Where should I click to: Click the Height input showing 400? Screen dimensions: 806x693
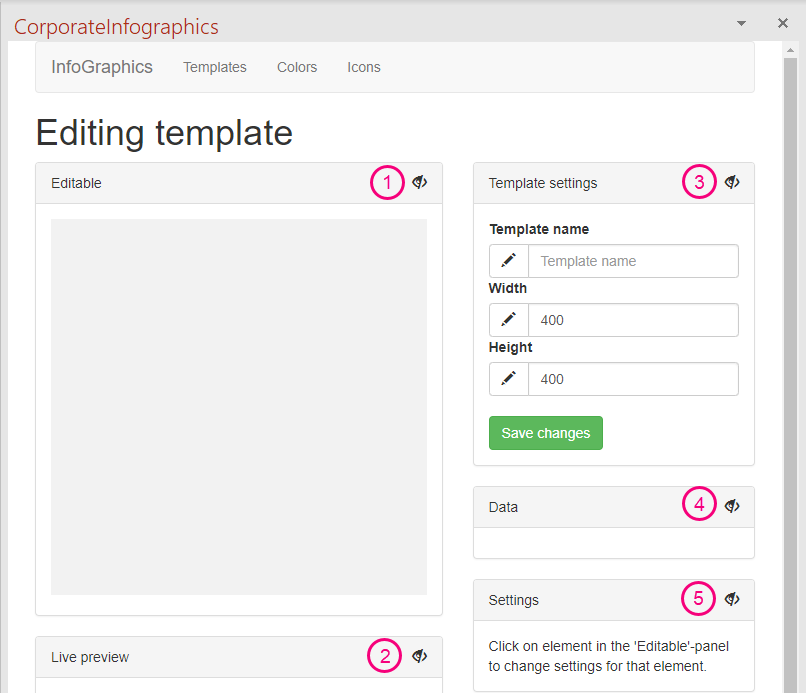pos(633,379)
